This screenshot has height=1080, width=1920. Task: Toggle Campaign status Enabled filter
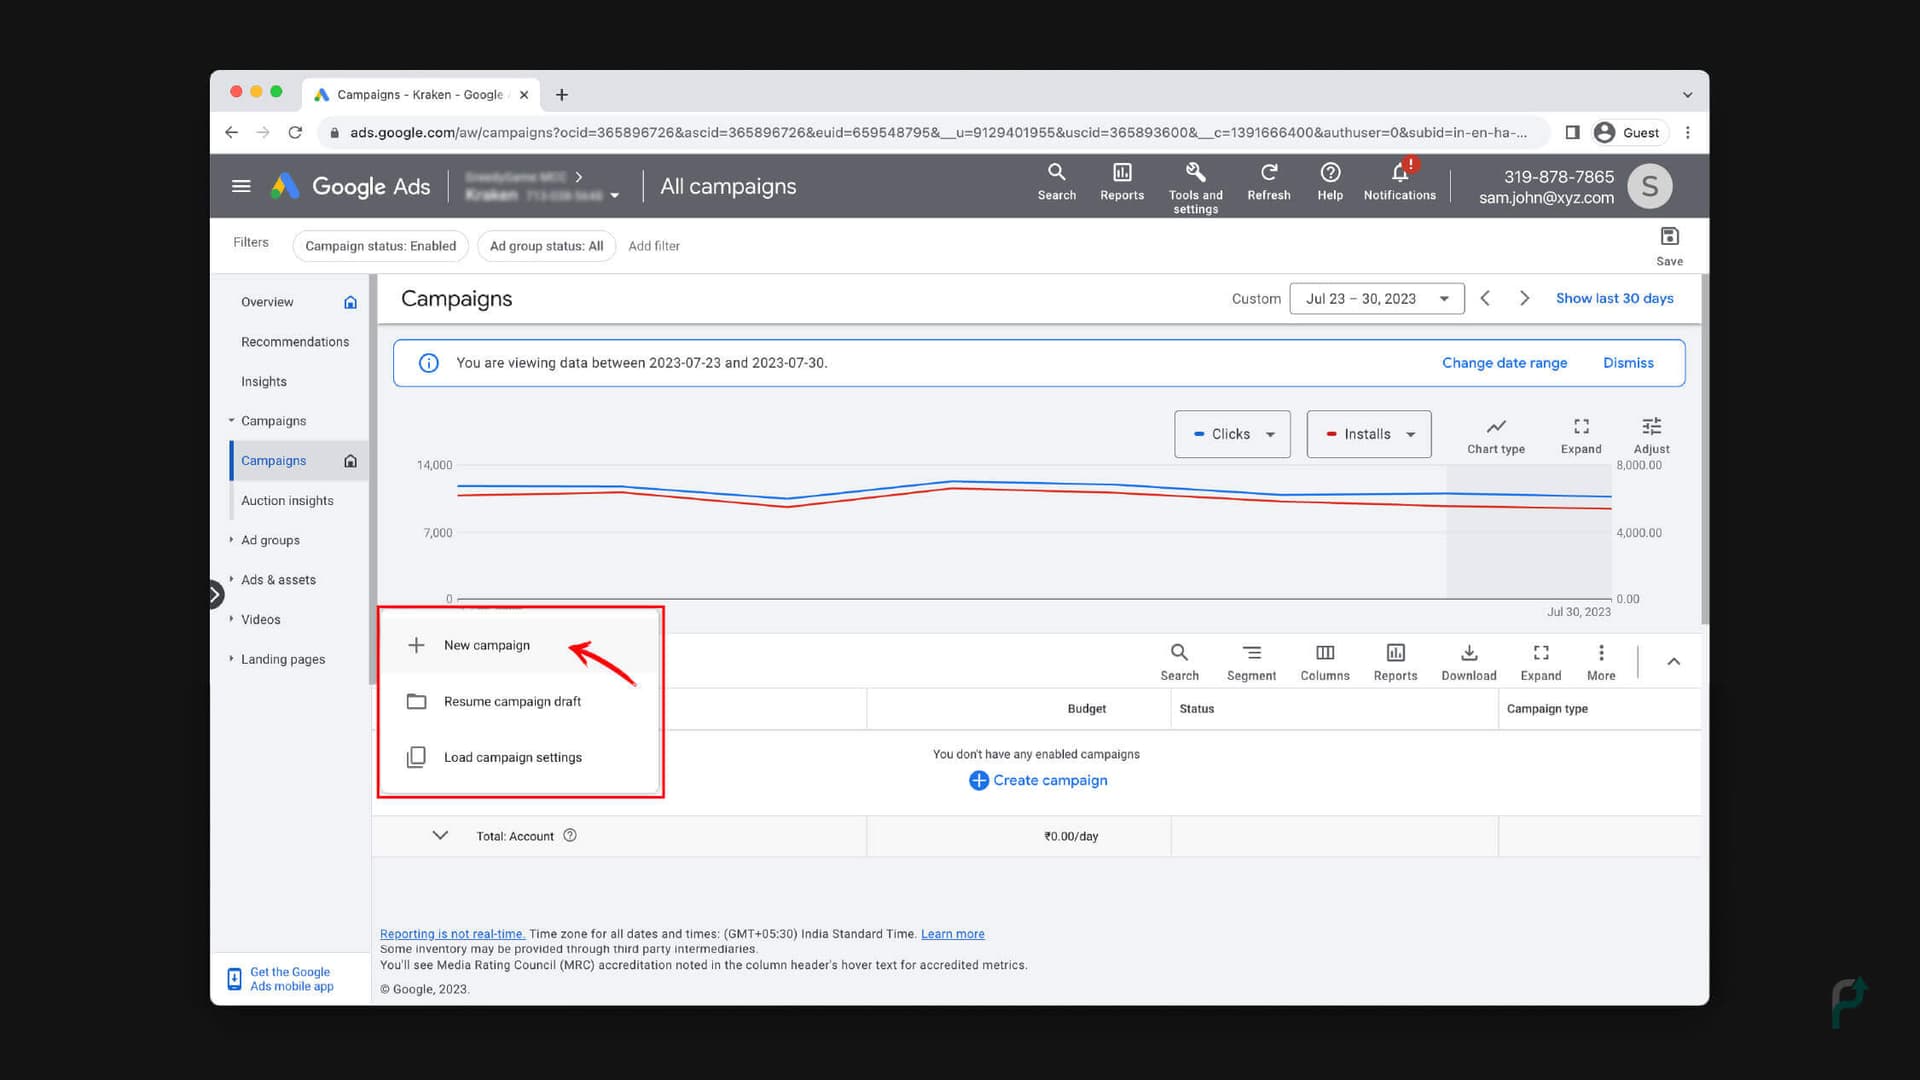pos(381,245)
